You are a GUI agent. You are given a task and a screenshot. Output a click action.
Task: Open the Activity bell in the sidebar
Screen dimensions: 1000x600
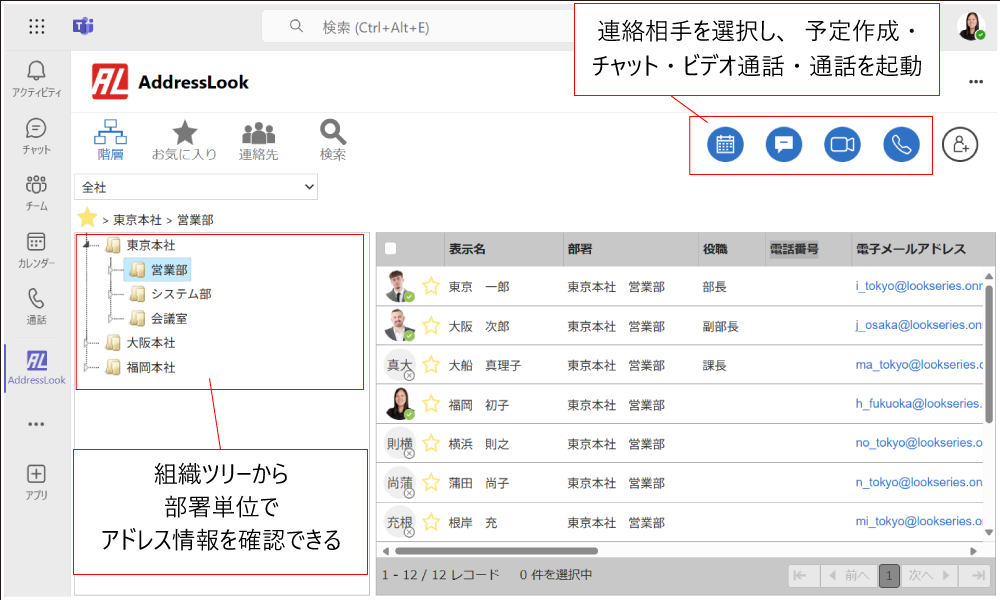coord(36,79)
